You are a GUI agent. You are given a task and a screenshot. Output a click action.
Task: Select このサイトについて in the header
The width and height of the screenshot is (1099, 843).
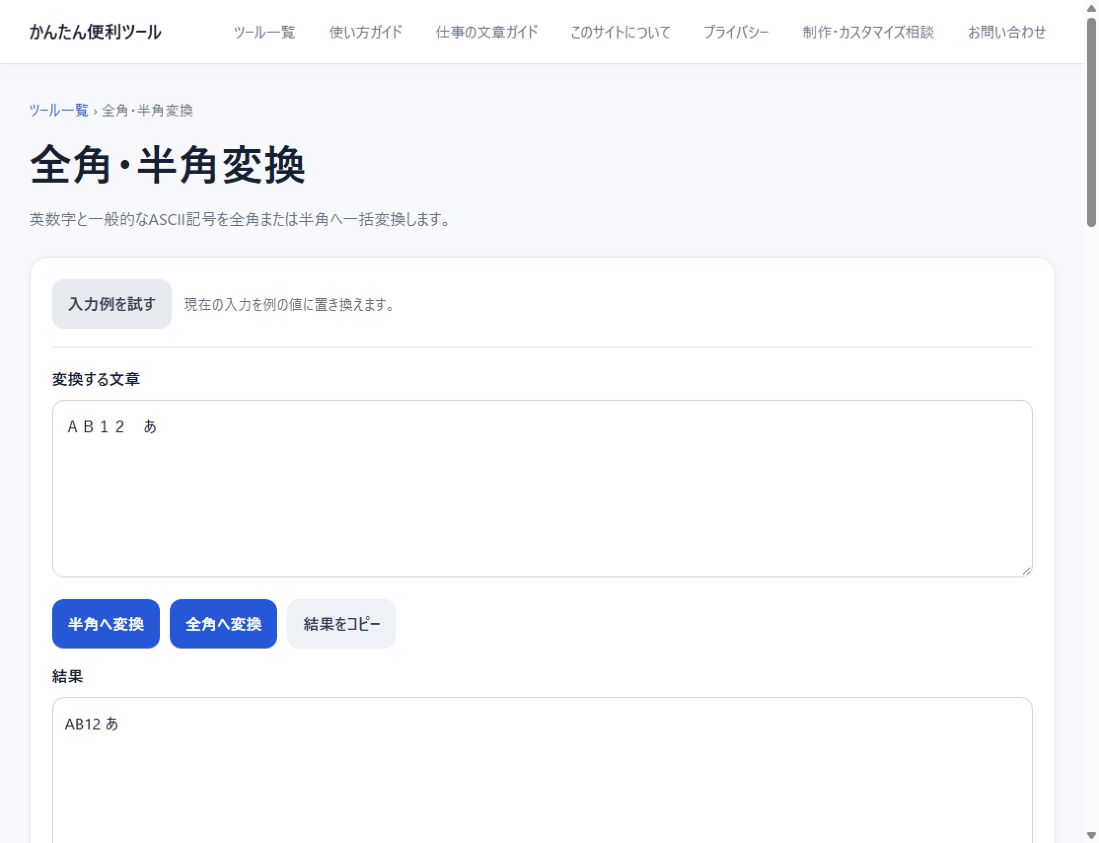620,32
